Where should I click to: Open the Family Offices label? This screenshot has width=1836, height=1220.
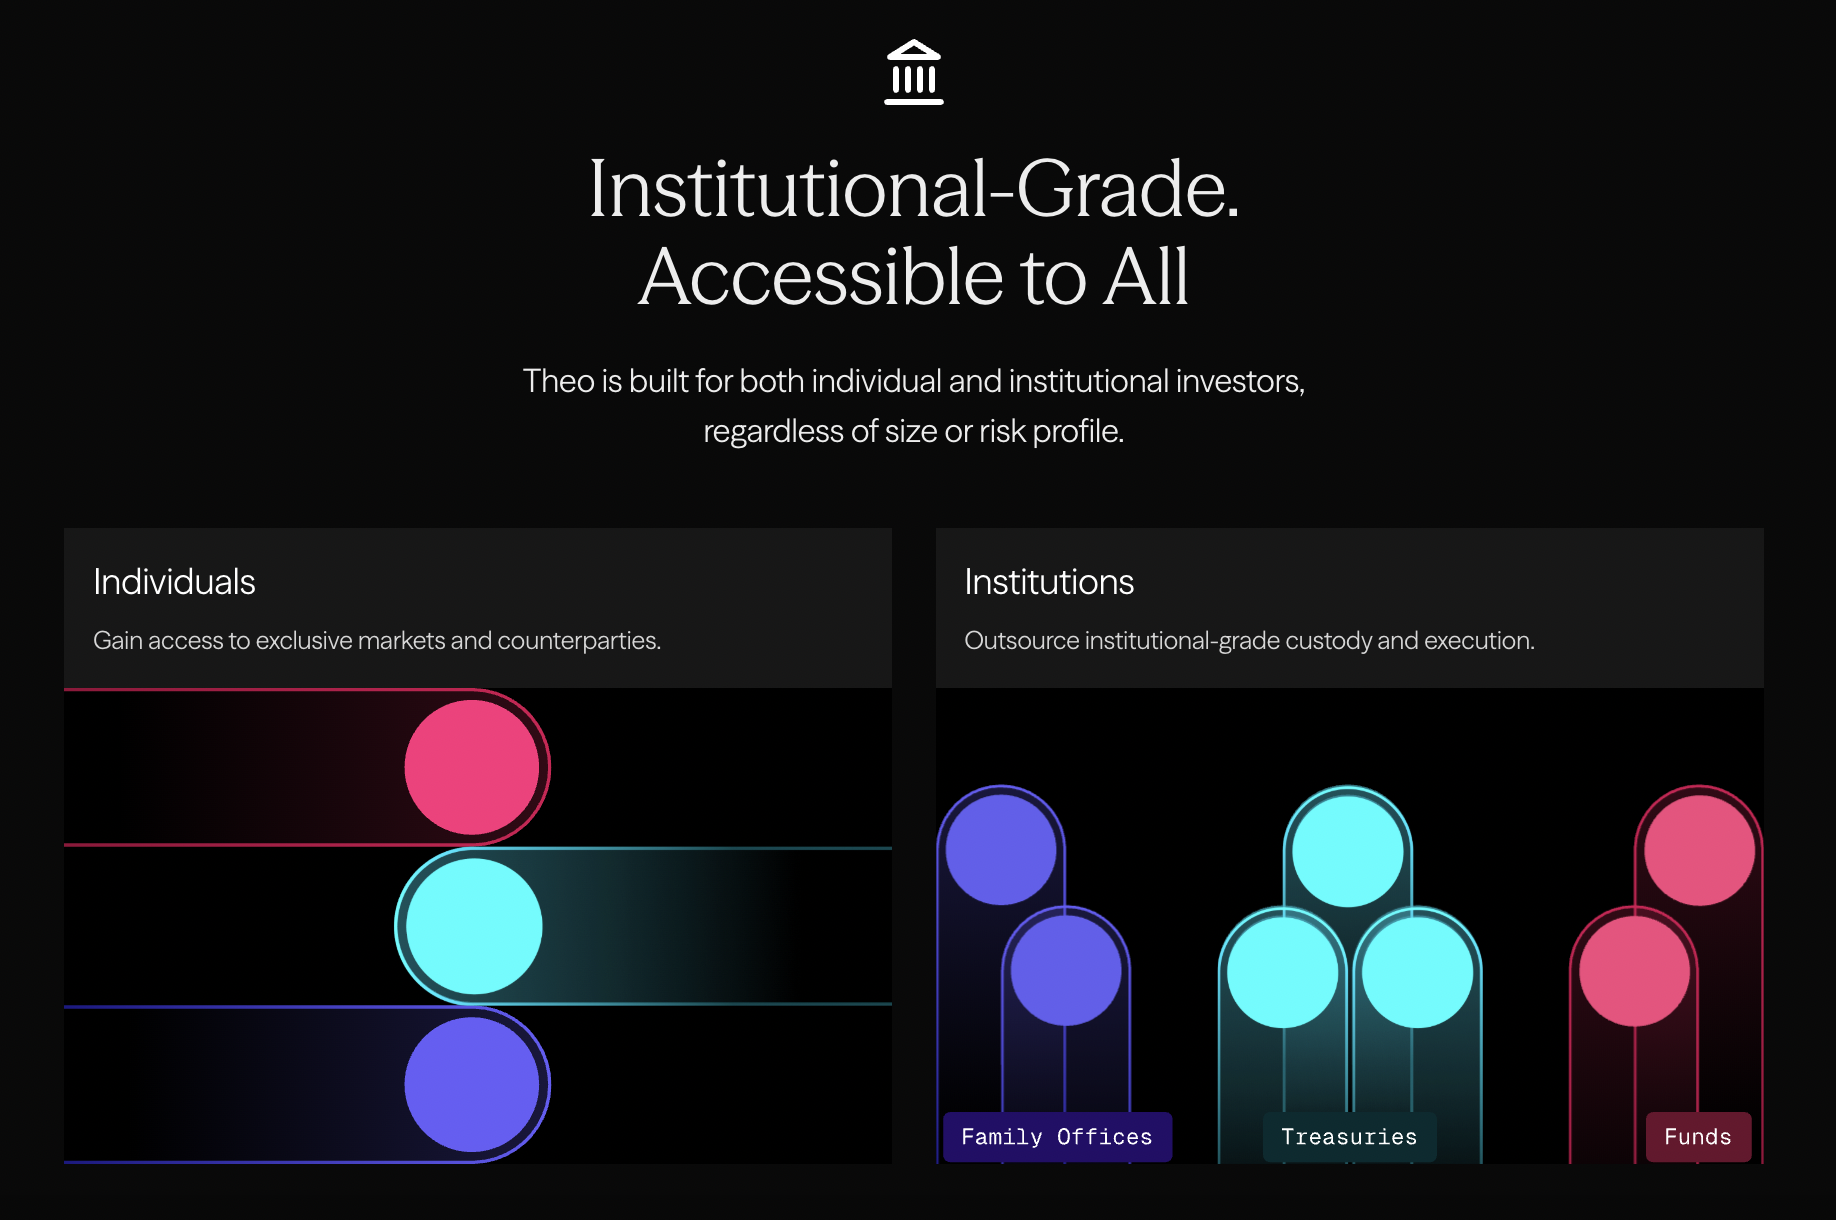1057,1137
